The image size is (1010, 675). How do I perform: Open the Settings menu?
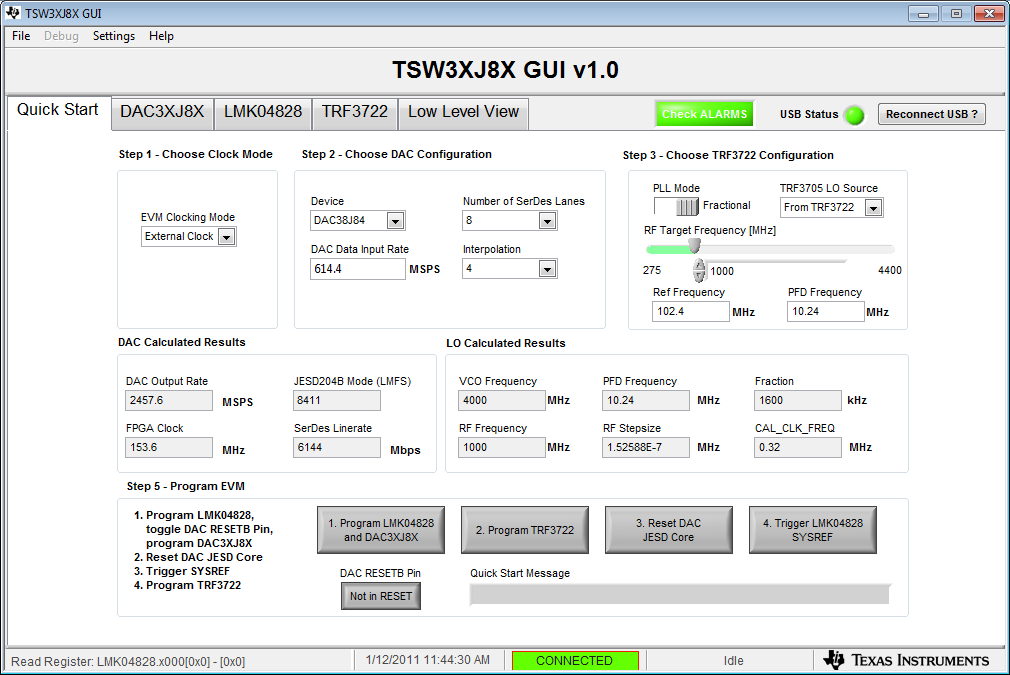coord(113,36)
